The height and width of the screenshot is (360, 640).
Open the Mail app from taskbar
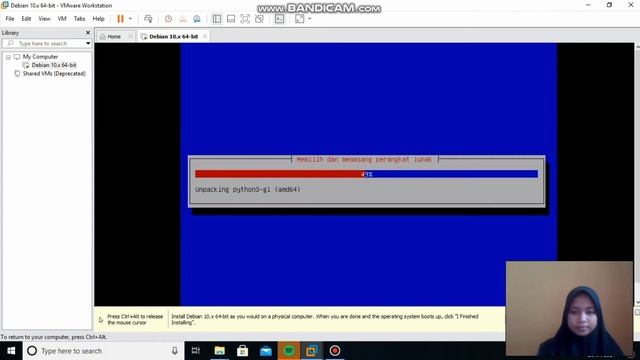point(266,351)
